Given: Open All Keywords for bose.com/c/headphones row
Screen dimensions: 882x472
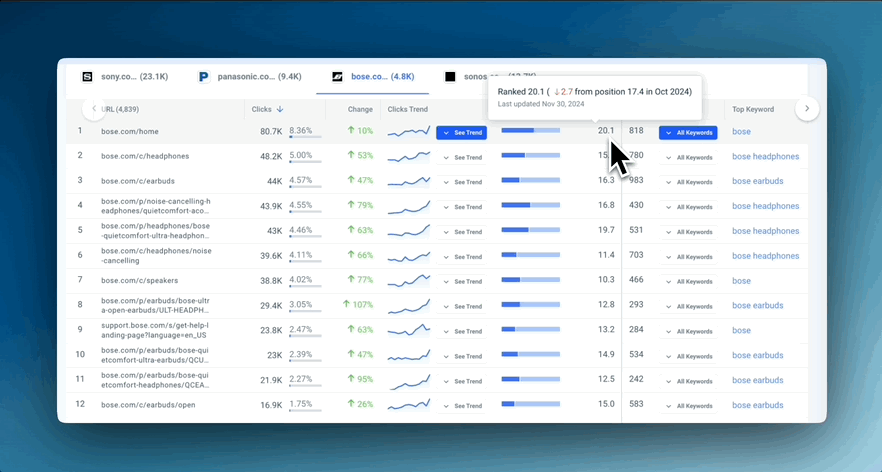Looking at the screenshot, I should pyautogui.click(x=688, y=158).
